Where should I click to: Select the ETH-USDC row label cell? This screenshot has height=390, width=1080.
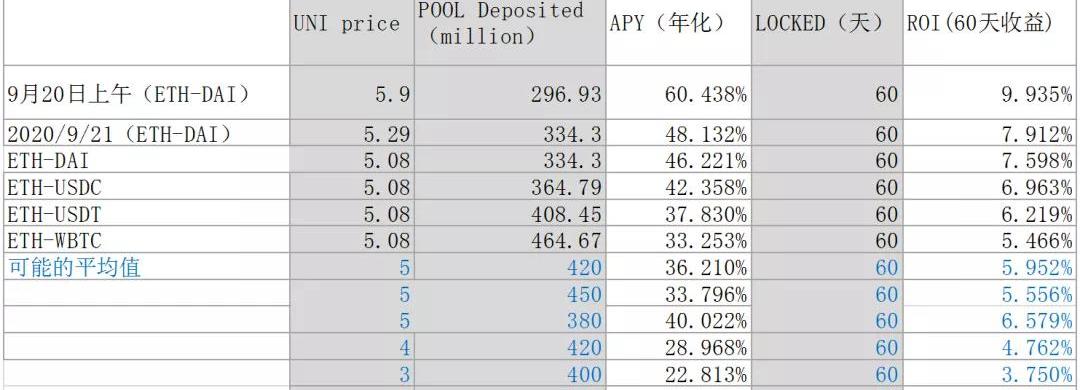tap(147, 187)
